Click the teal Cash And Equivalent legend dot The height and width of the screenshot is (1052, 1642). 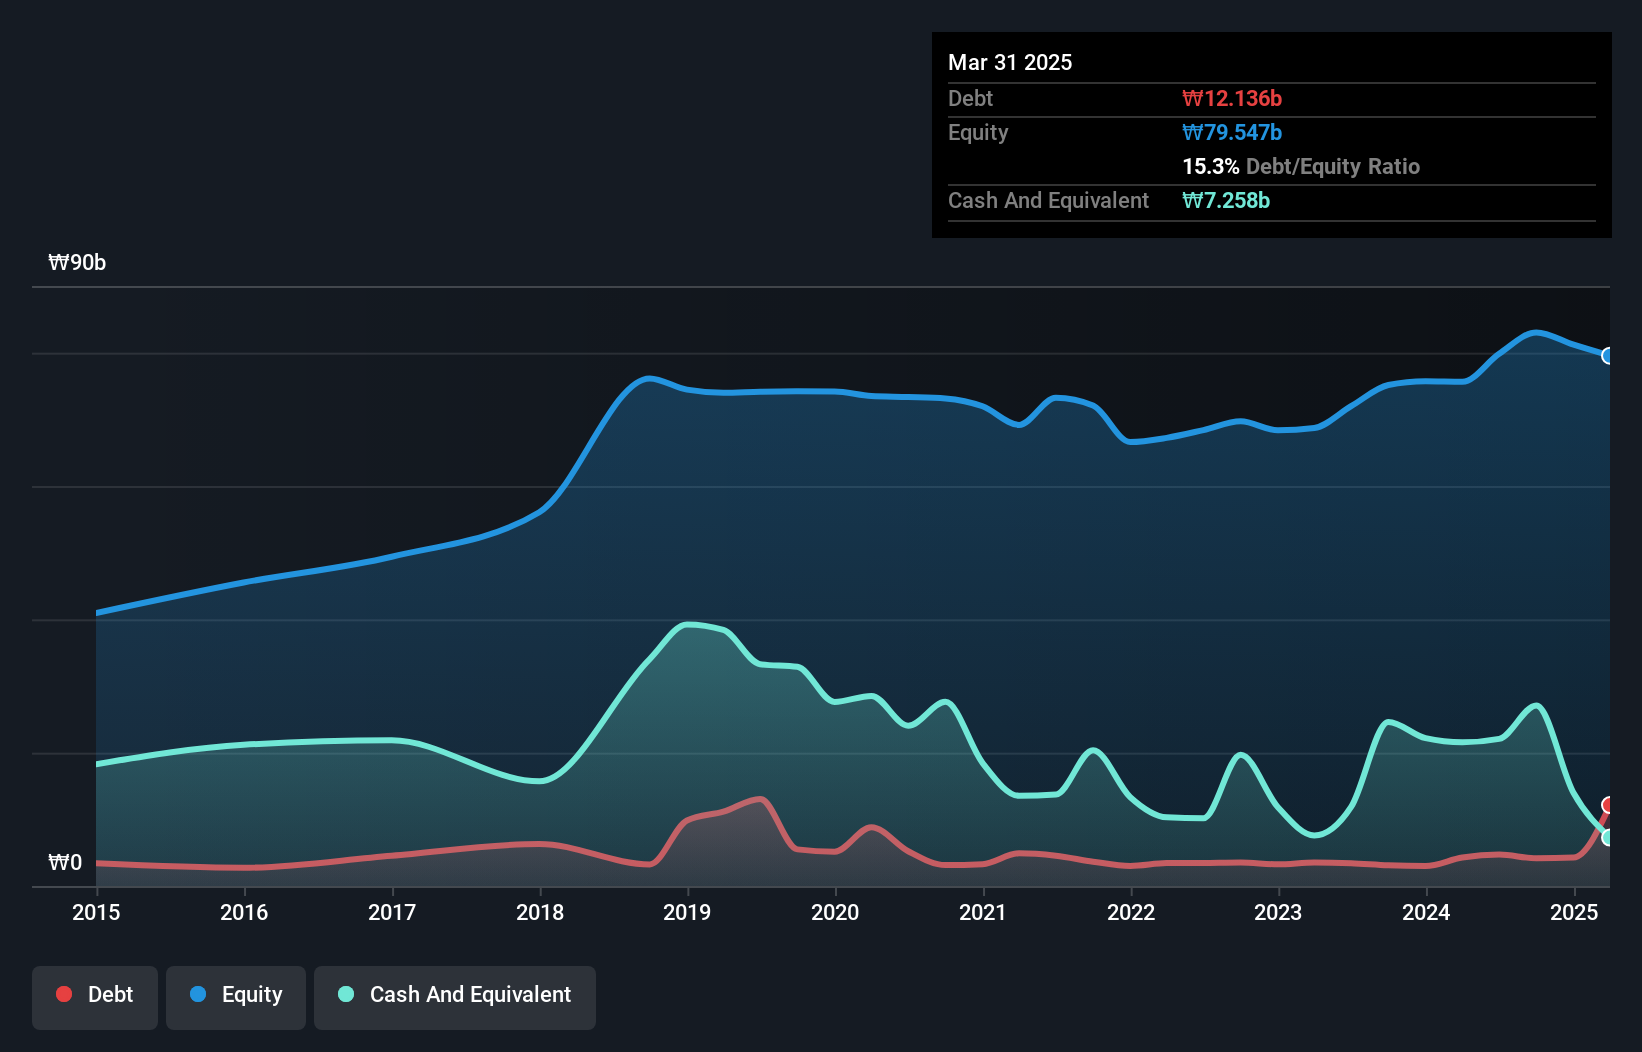(346, 994)
